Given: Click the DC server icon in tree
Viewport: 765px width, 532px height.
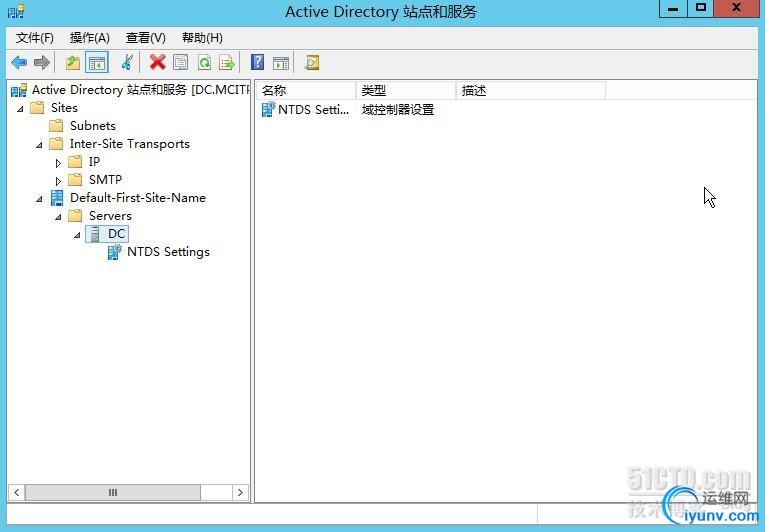Looking at the screenshot, I should tap(95, 234).
